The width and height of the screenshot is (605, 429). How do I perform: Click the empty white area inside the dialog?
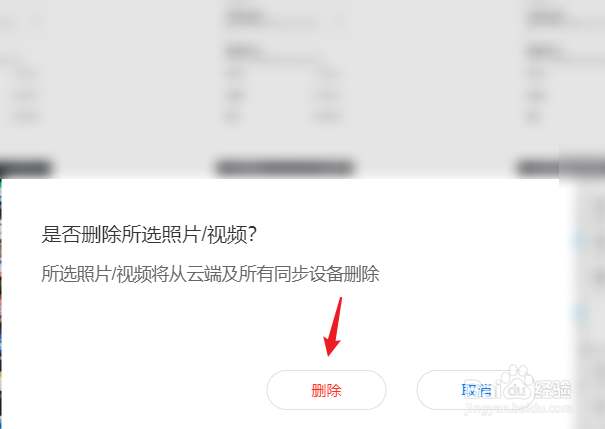(x=154, y=339)
